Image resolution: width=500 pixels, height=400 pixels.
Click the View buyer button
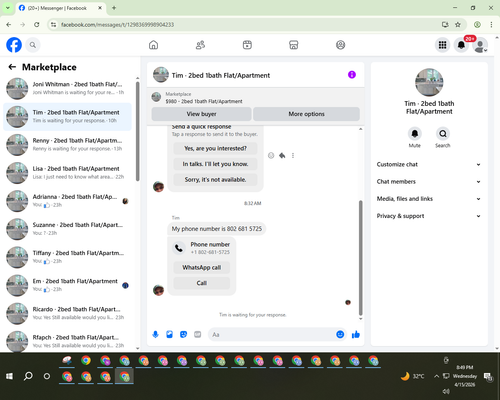pos(201,114)
